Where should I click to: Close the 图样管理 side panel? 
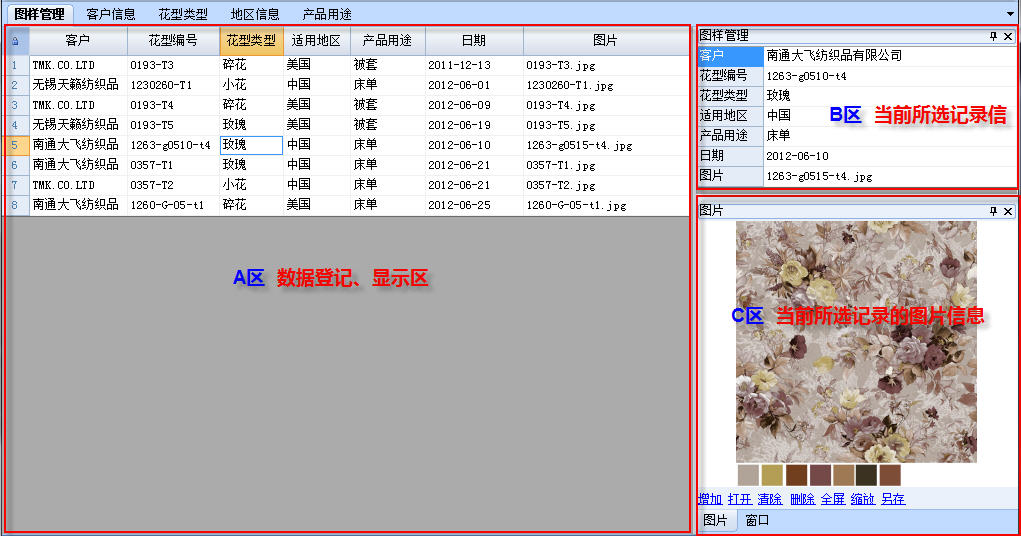point(1008,36)
